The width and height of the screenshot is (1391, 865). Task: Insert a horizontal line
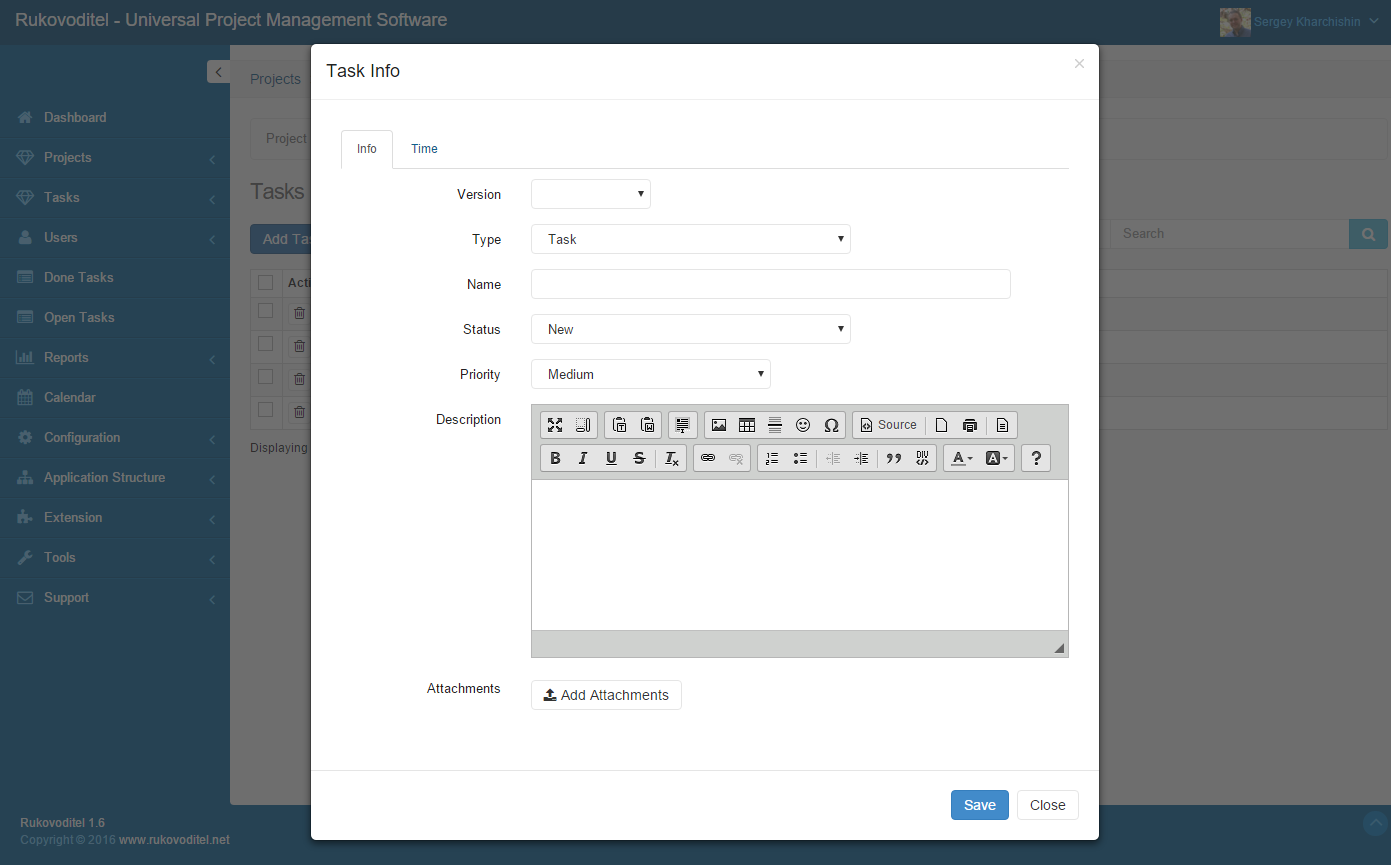(x=775, y=425)
